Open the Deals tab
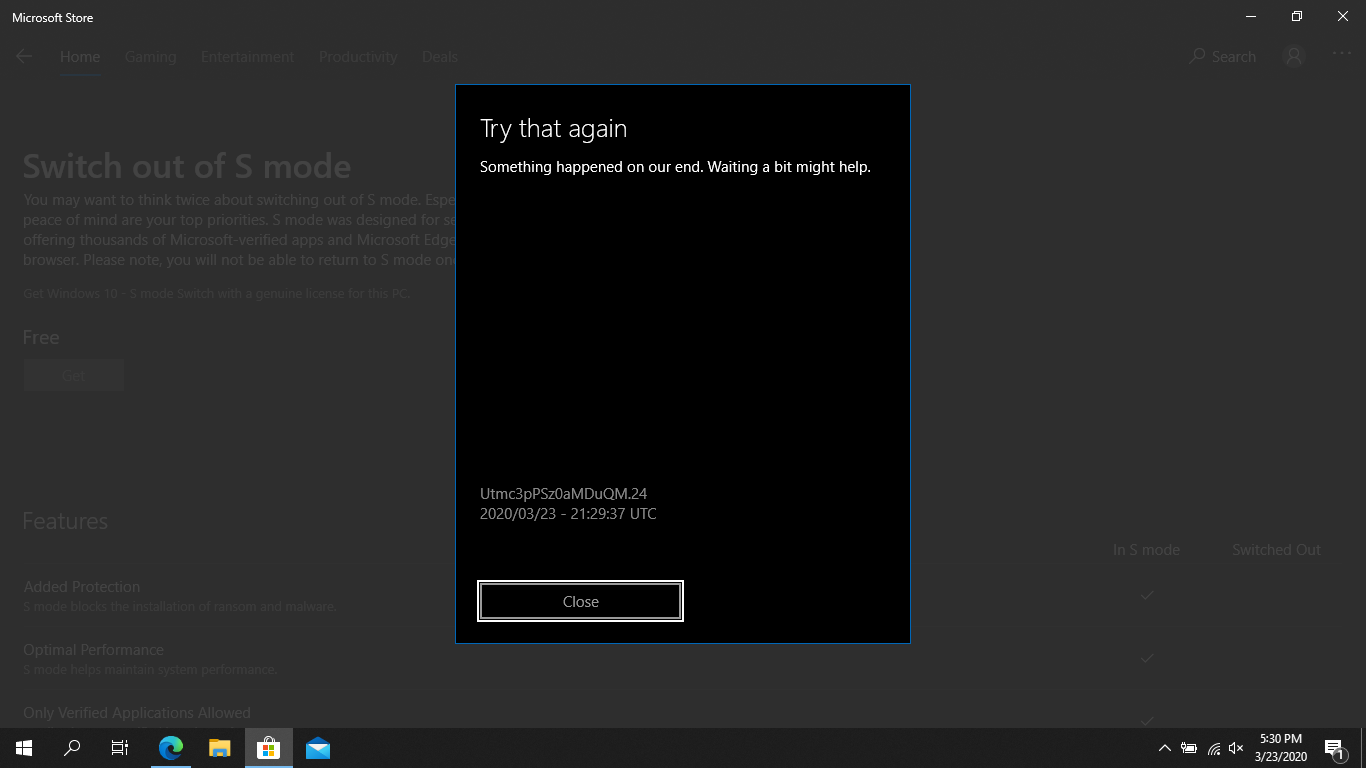The height and width of the screenshot is (768, 1366). (440, 57)
